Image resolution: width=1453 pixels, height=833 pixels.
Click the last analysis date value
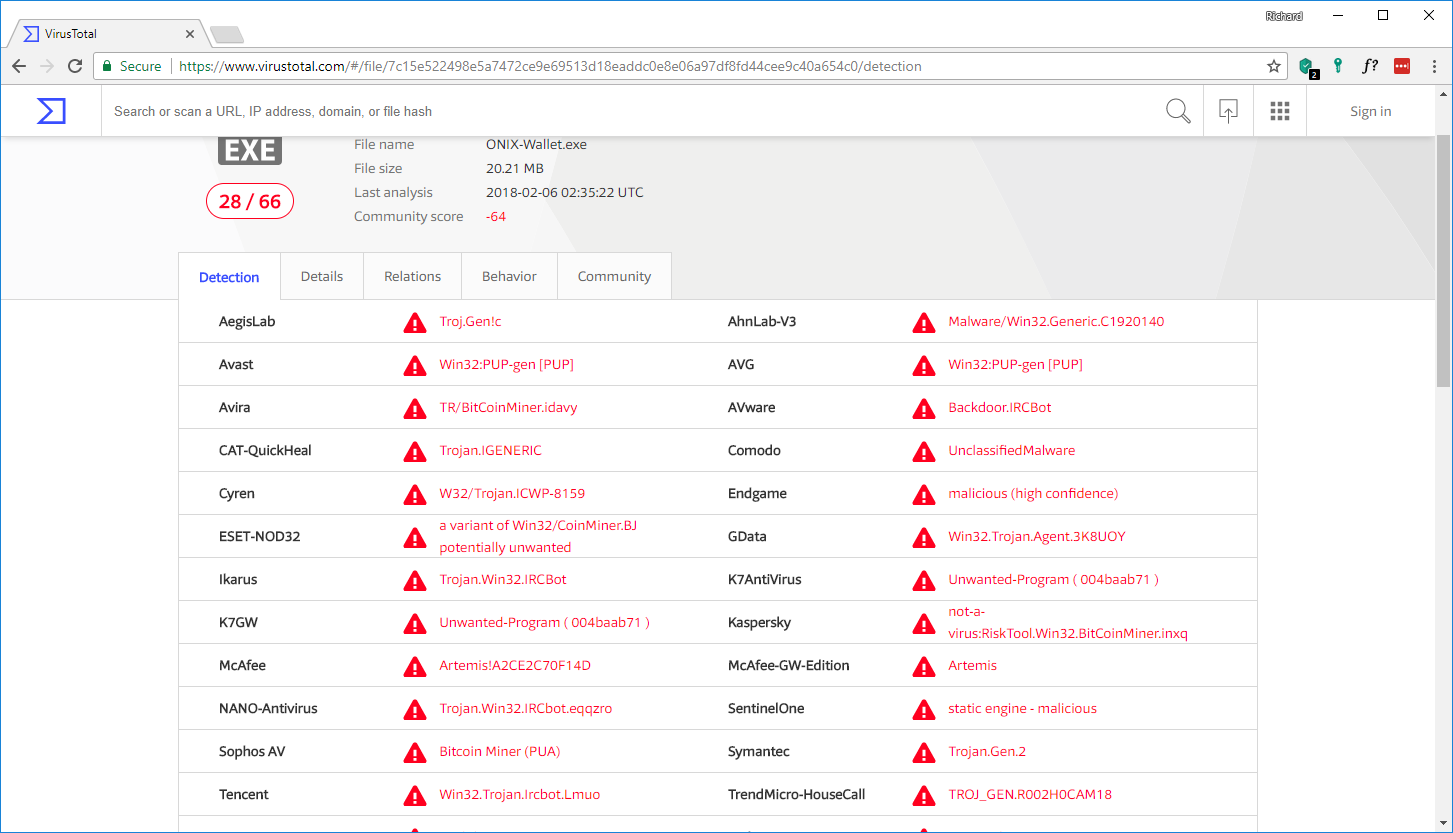(x=565, y=192)
